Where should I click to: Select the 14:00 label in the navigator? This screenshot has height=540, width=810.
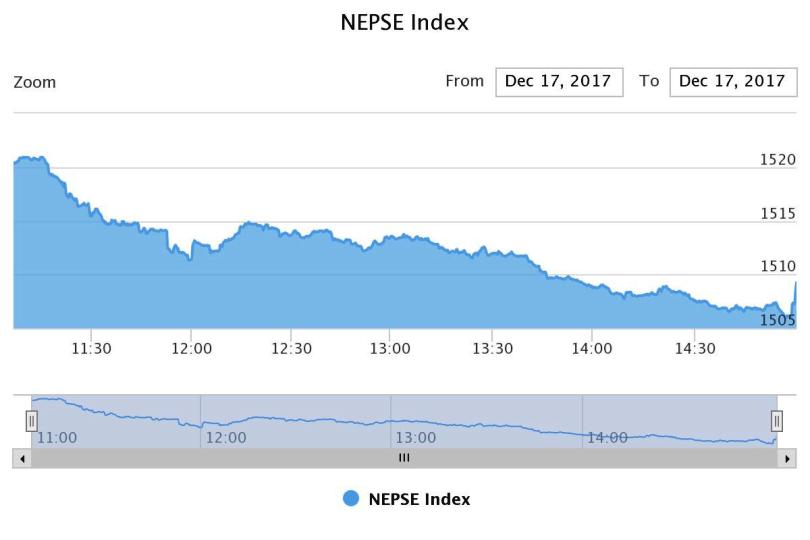tap(607, 437)
